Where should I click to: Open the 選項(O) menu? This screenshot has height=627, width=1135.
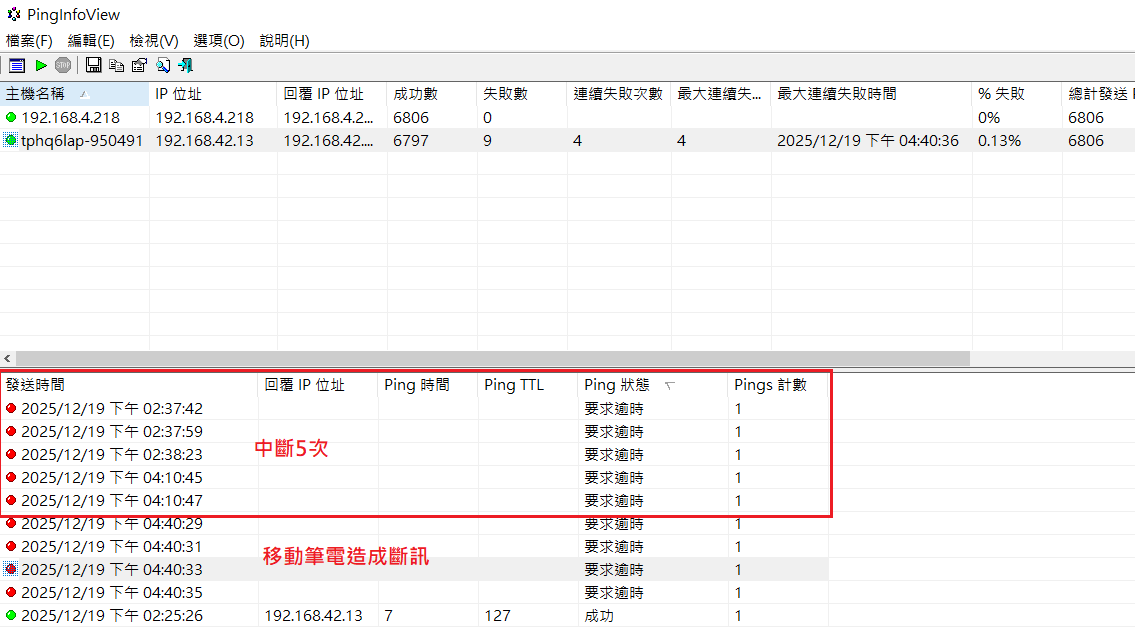pyautogui.click(x=218, y=41)
